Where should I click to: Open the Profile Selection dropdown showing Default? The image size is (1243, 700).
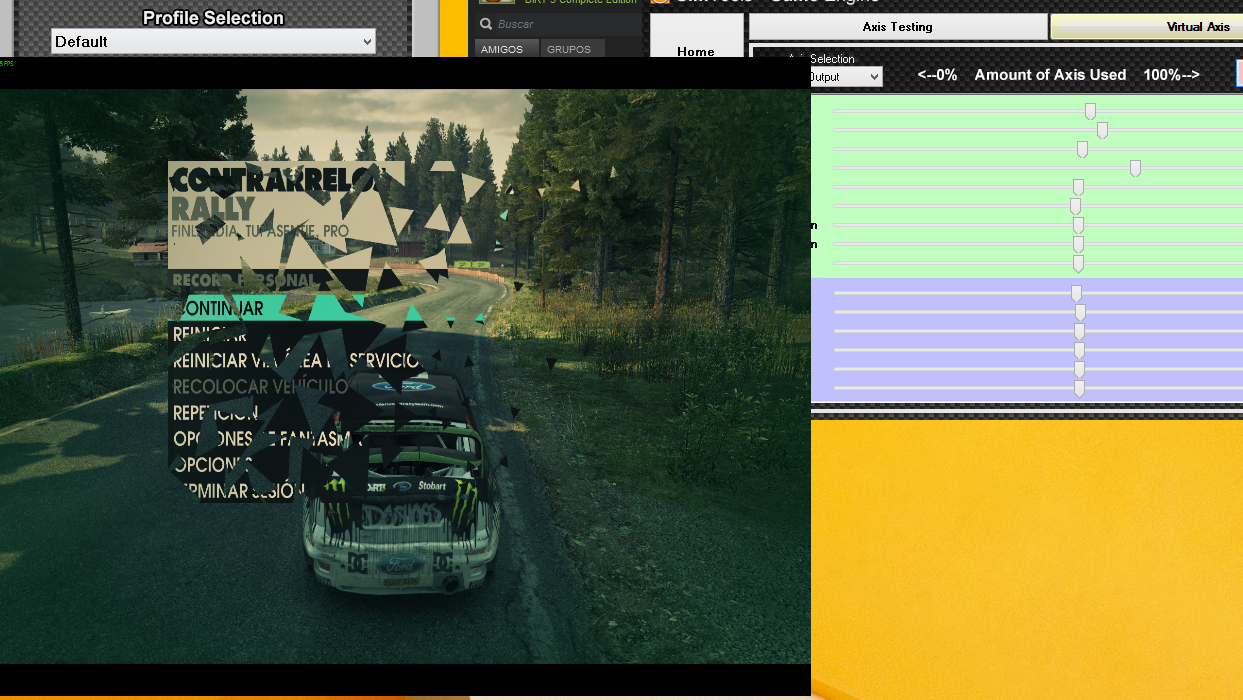click(x=213, y=41)
